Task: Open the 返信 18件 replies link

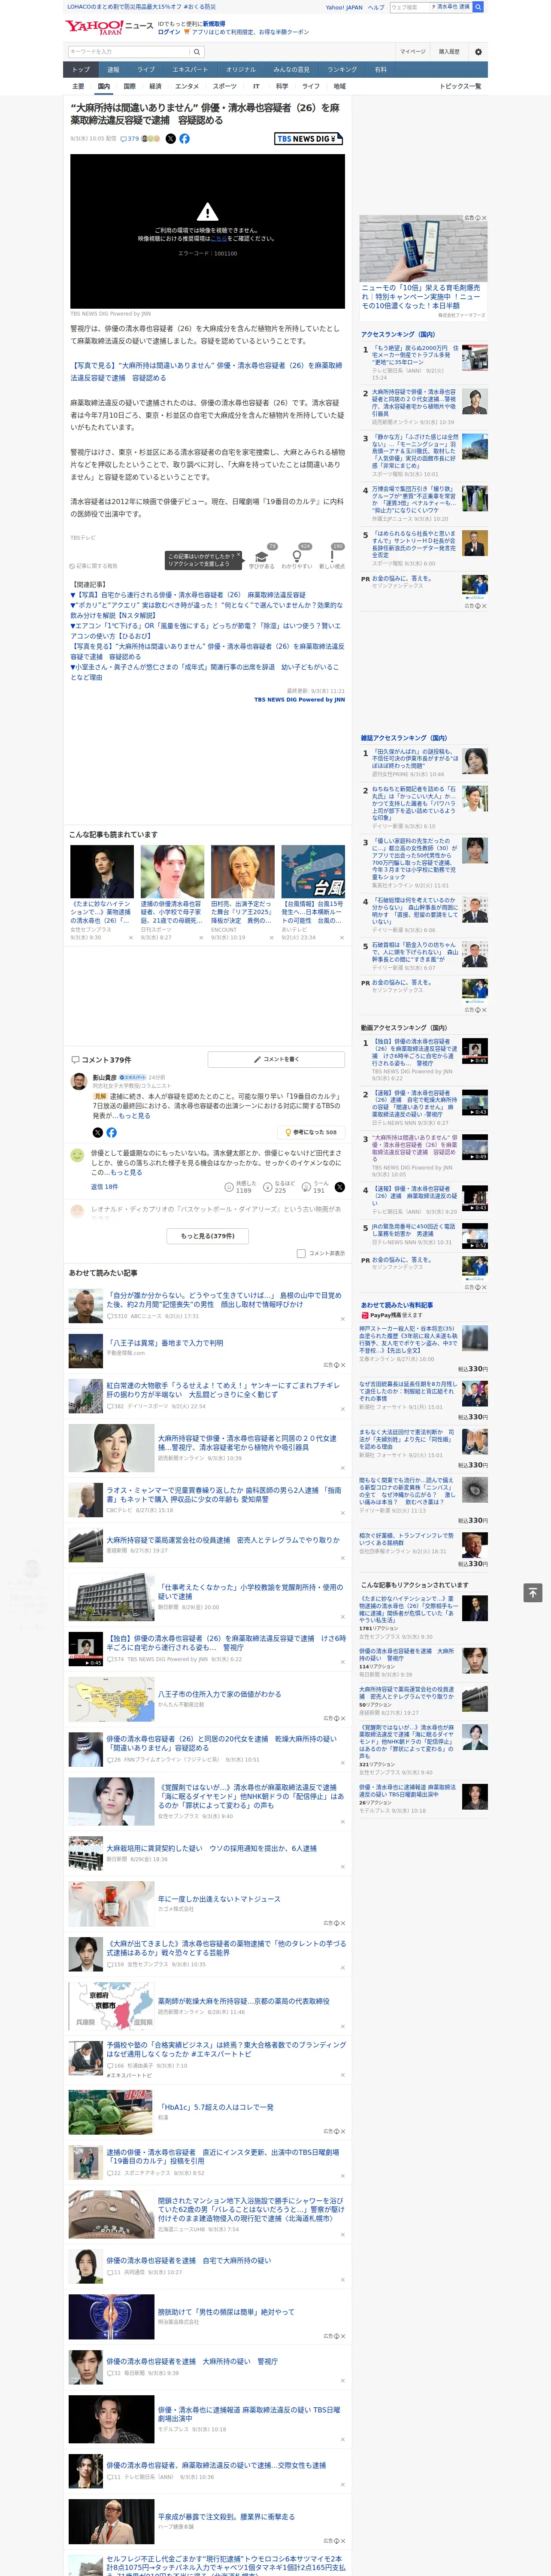Action: pos(104,1187)
